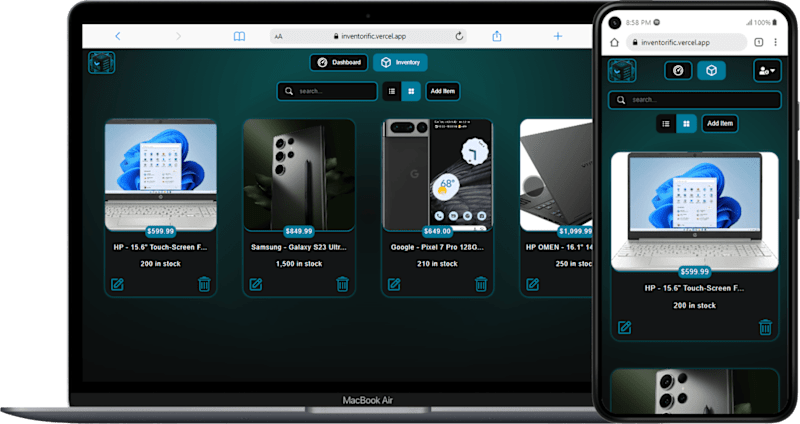The height and width of the screenshot is (424, 800).
Task: Click the HP OMEN - 16.1" title
Action: point(559,247)
